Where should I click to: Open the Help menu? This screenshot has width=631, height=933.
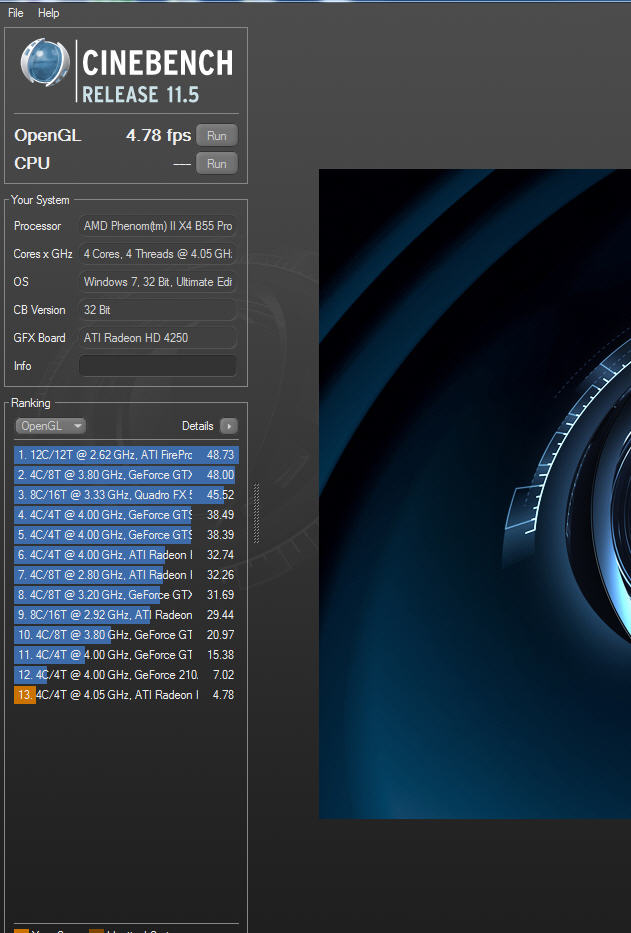(x=48, y=12)
